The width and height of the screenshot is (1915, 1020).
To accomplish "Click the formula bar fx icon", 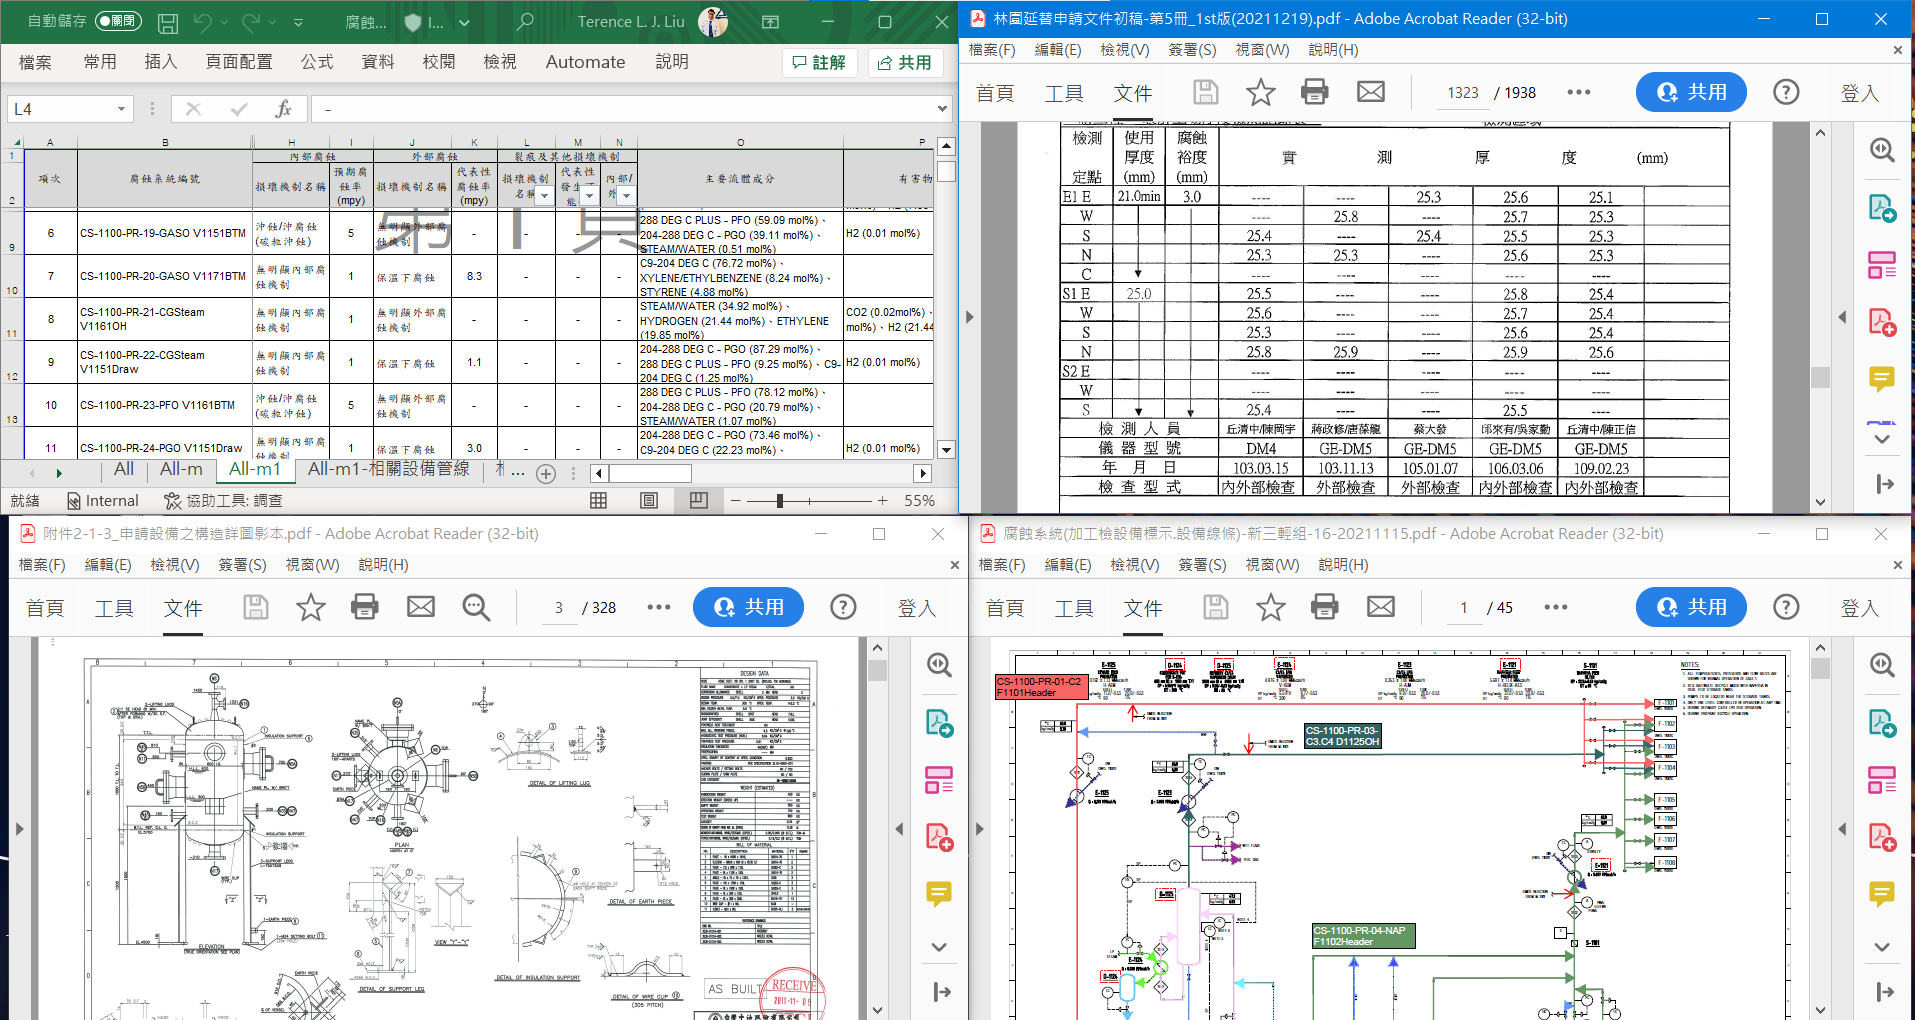I will [283, 109].
